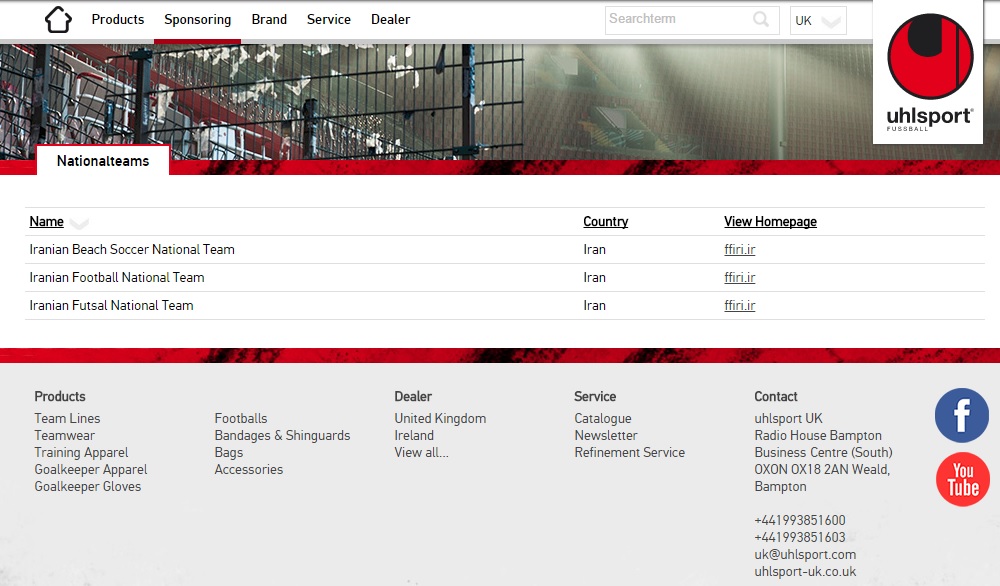Click the search magnifier icon
1000x586 pixels.
pyautogui.click(x=762, y=20)
